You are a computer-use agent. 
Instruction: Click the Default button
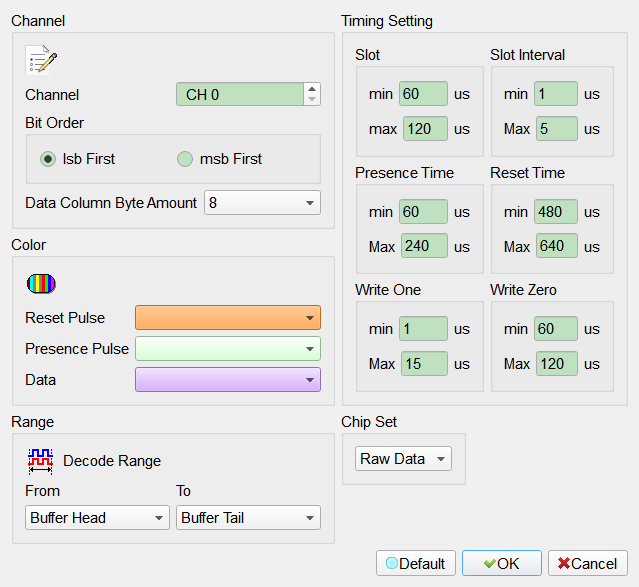(x=416, y=563)
